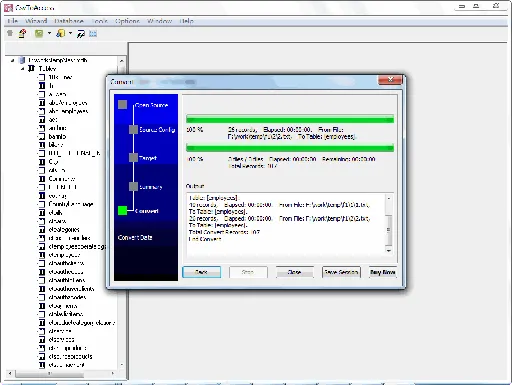Click the Target step square in the wizard
Screen dimensions: 512x385
click(133, 158)
